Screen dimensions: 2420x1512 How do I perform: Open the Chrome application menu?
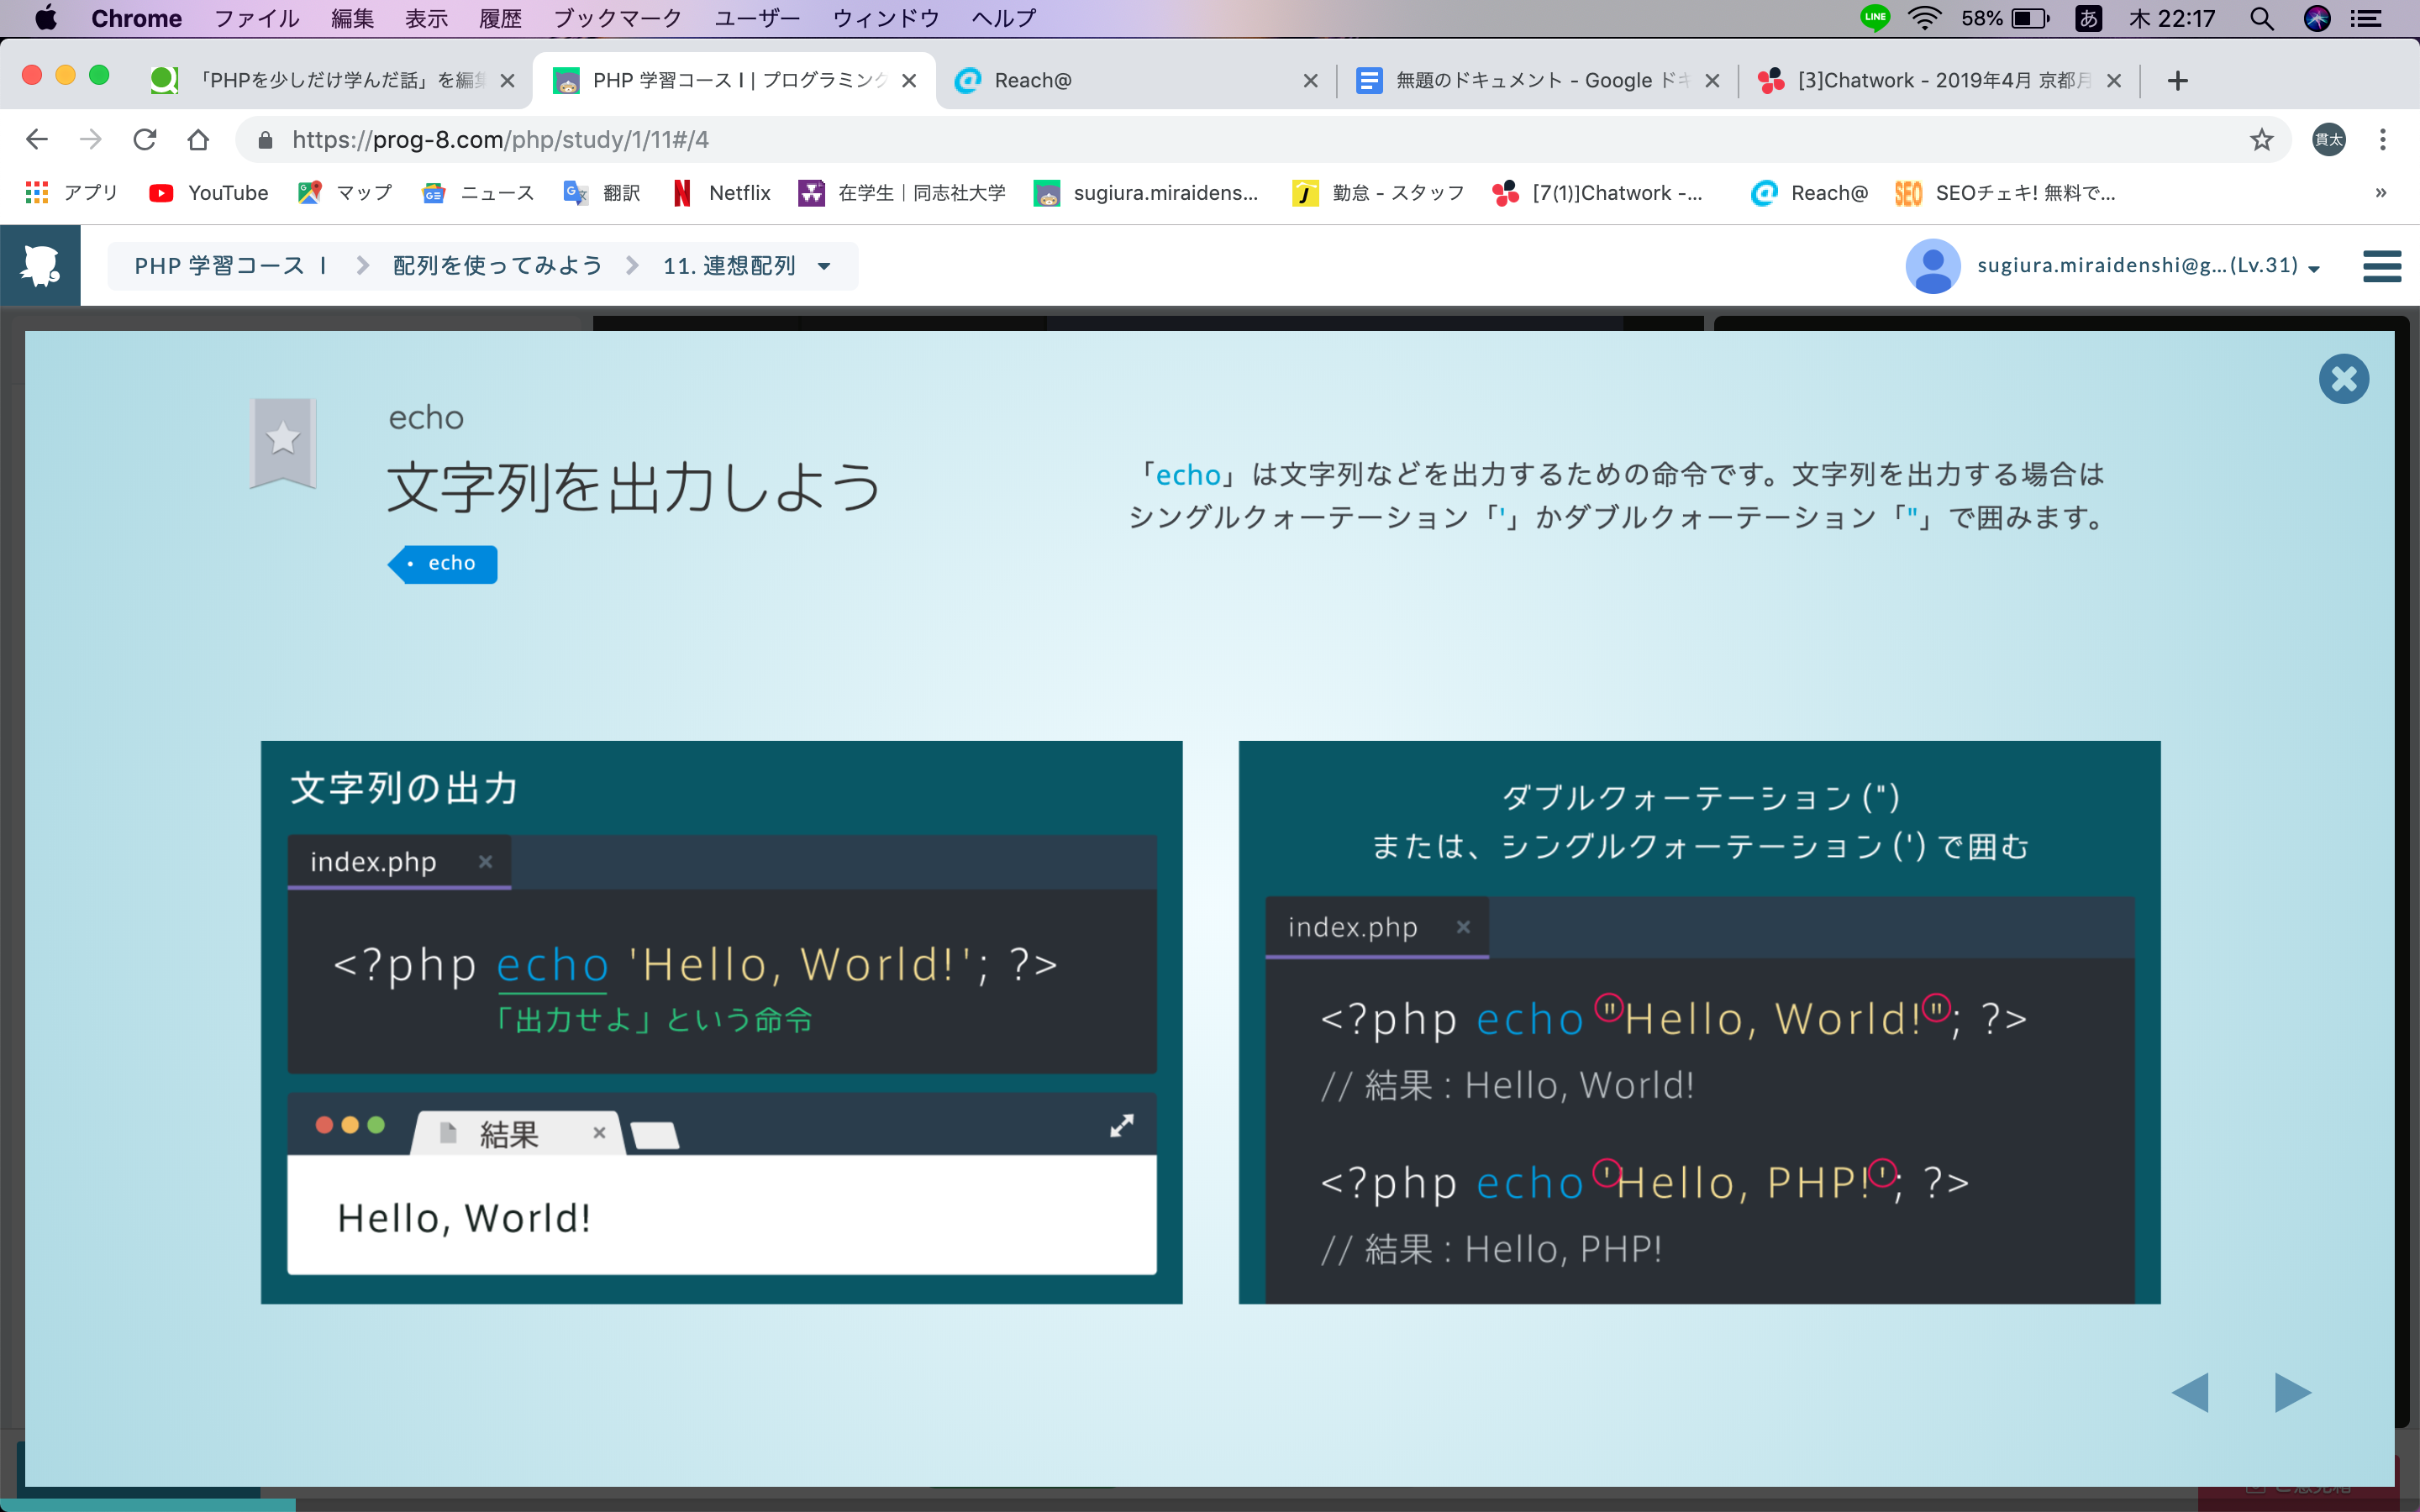tap(136, 18)
